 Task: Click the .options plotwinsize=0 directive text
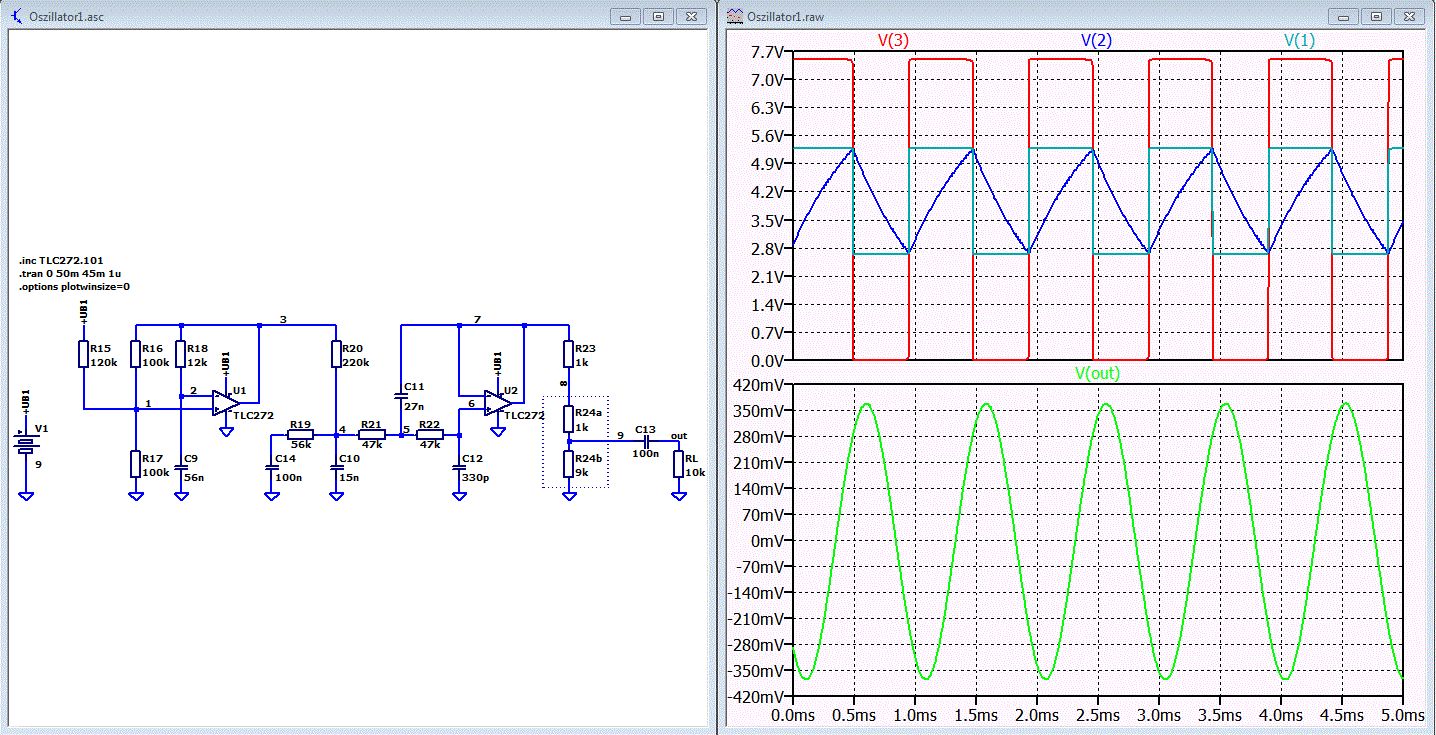point(74,286)
